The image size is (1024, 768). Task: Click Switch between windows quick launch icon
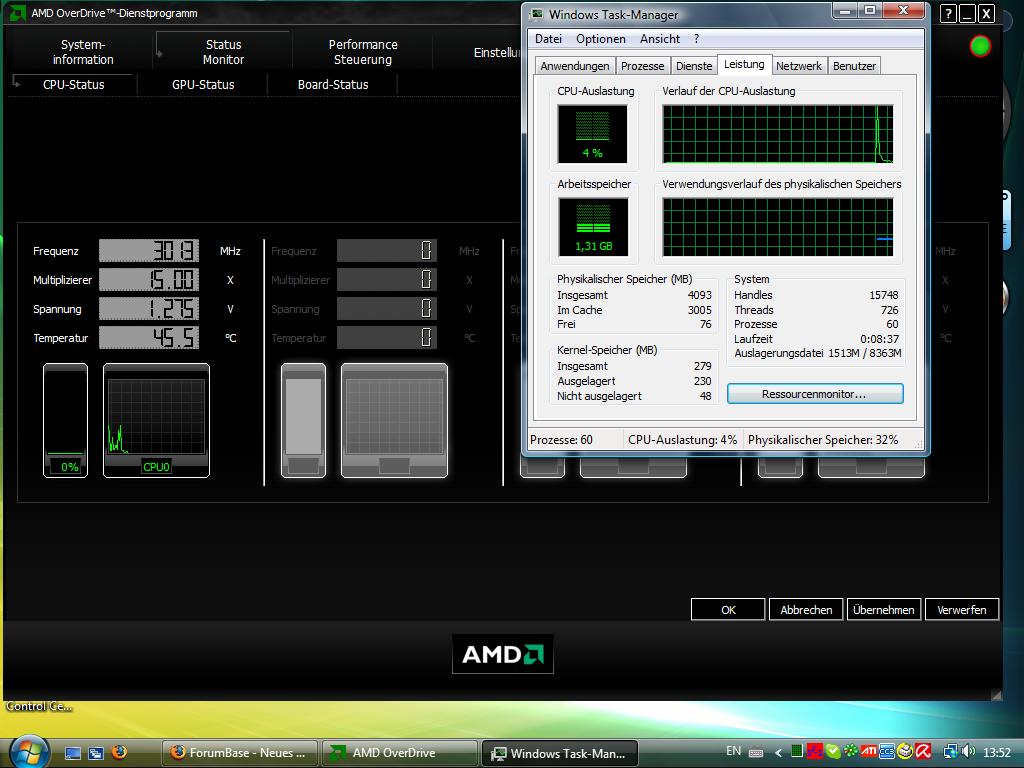click(x=95, y=753)
